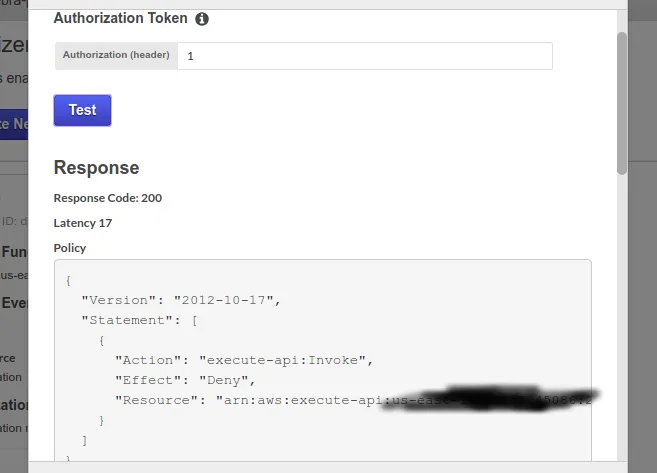Click the "Statement" key in the policy

(124, 320)
